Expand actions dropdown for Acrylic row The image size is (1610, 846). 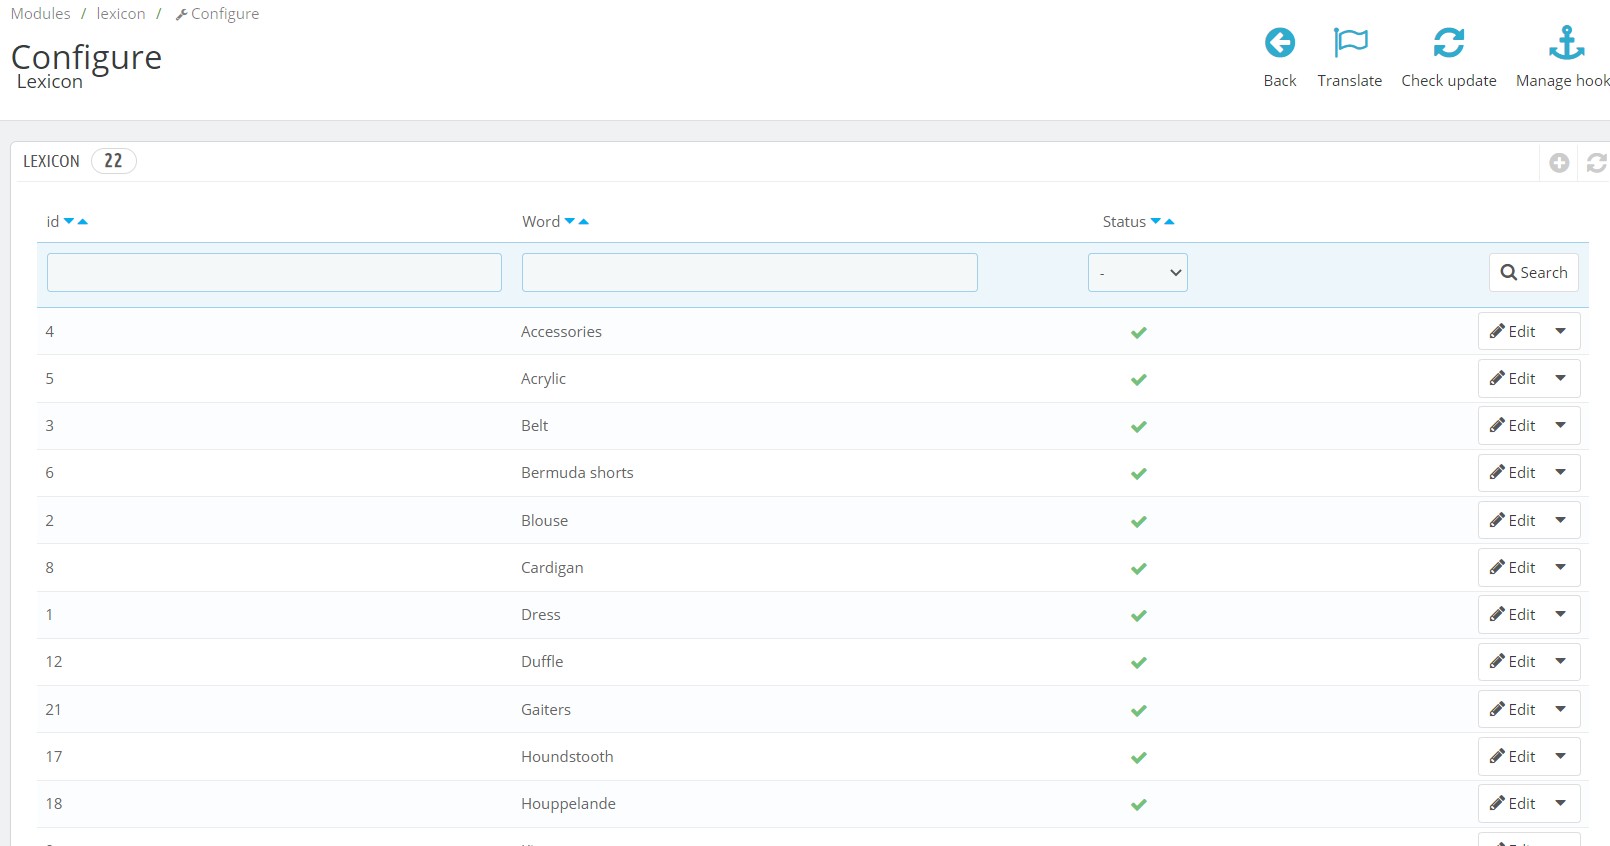coord(1561,378)
